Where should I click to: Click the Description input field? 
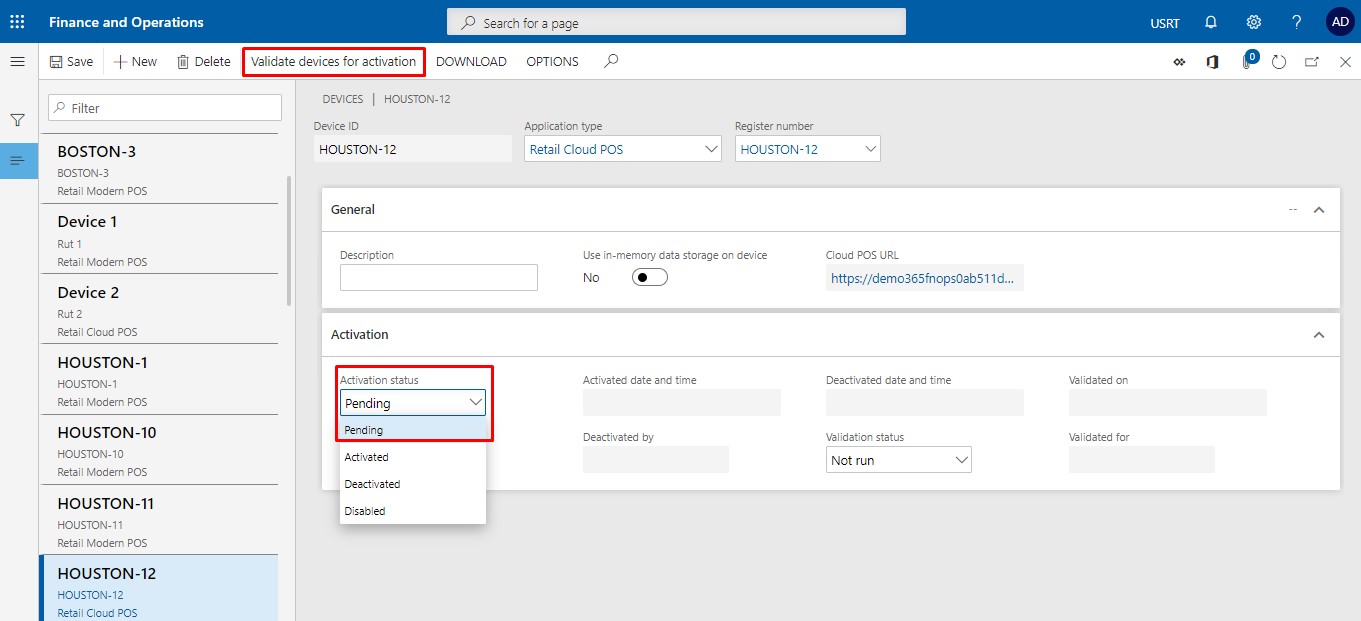click(438, 278)
